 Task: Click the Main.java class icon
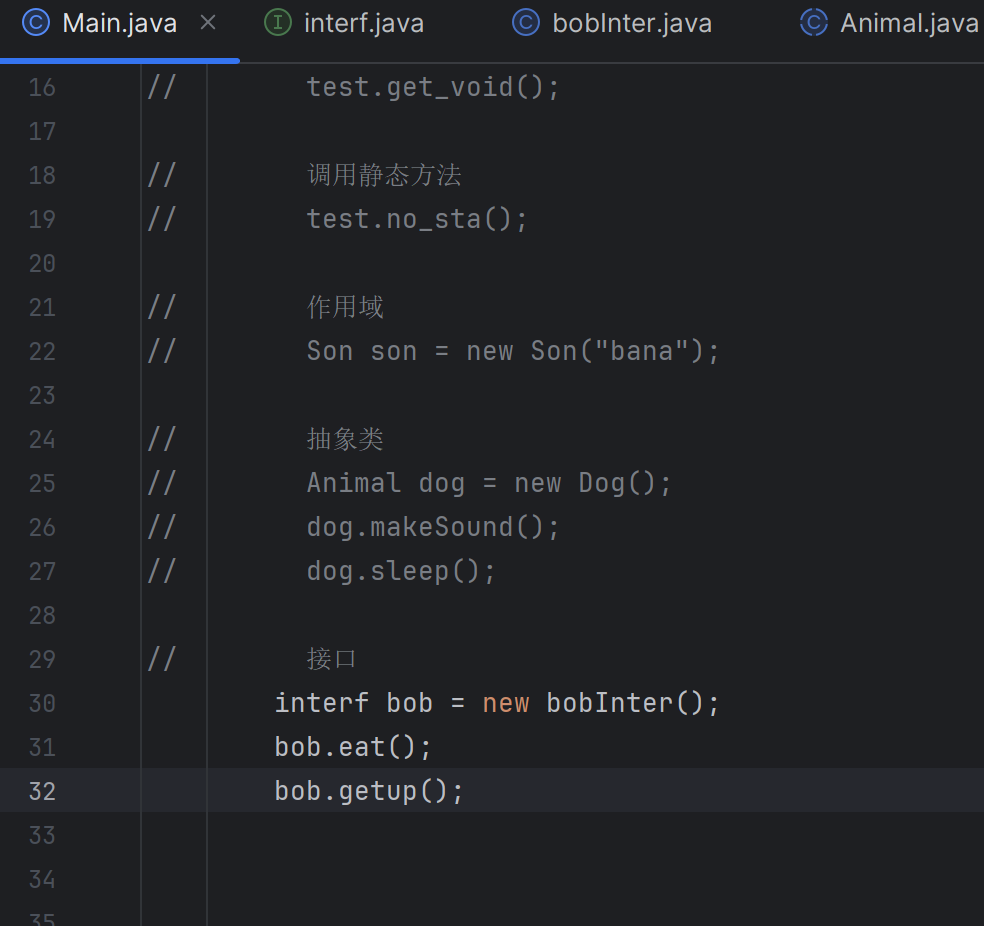pos(36,23)
